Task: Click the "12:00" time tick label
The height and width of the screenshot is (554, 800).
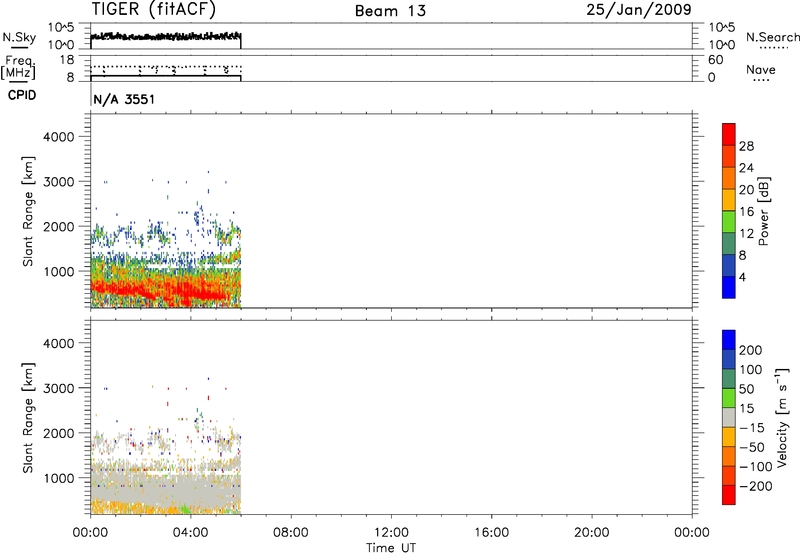Action: point(391,533)
